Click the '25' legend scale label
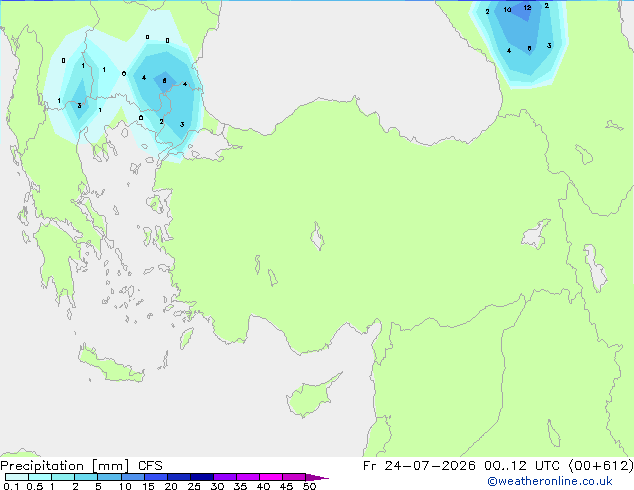The height and width of the screenshot is (490, 634). click(x=194, y=486)
